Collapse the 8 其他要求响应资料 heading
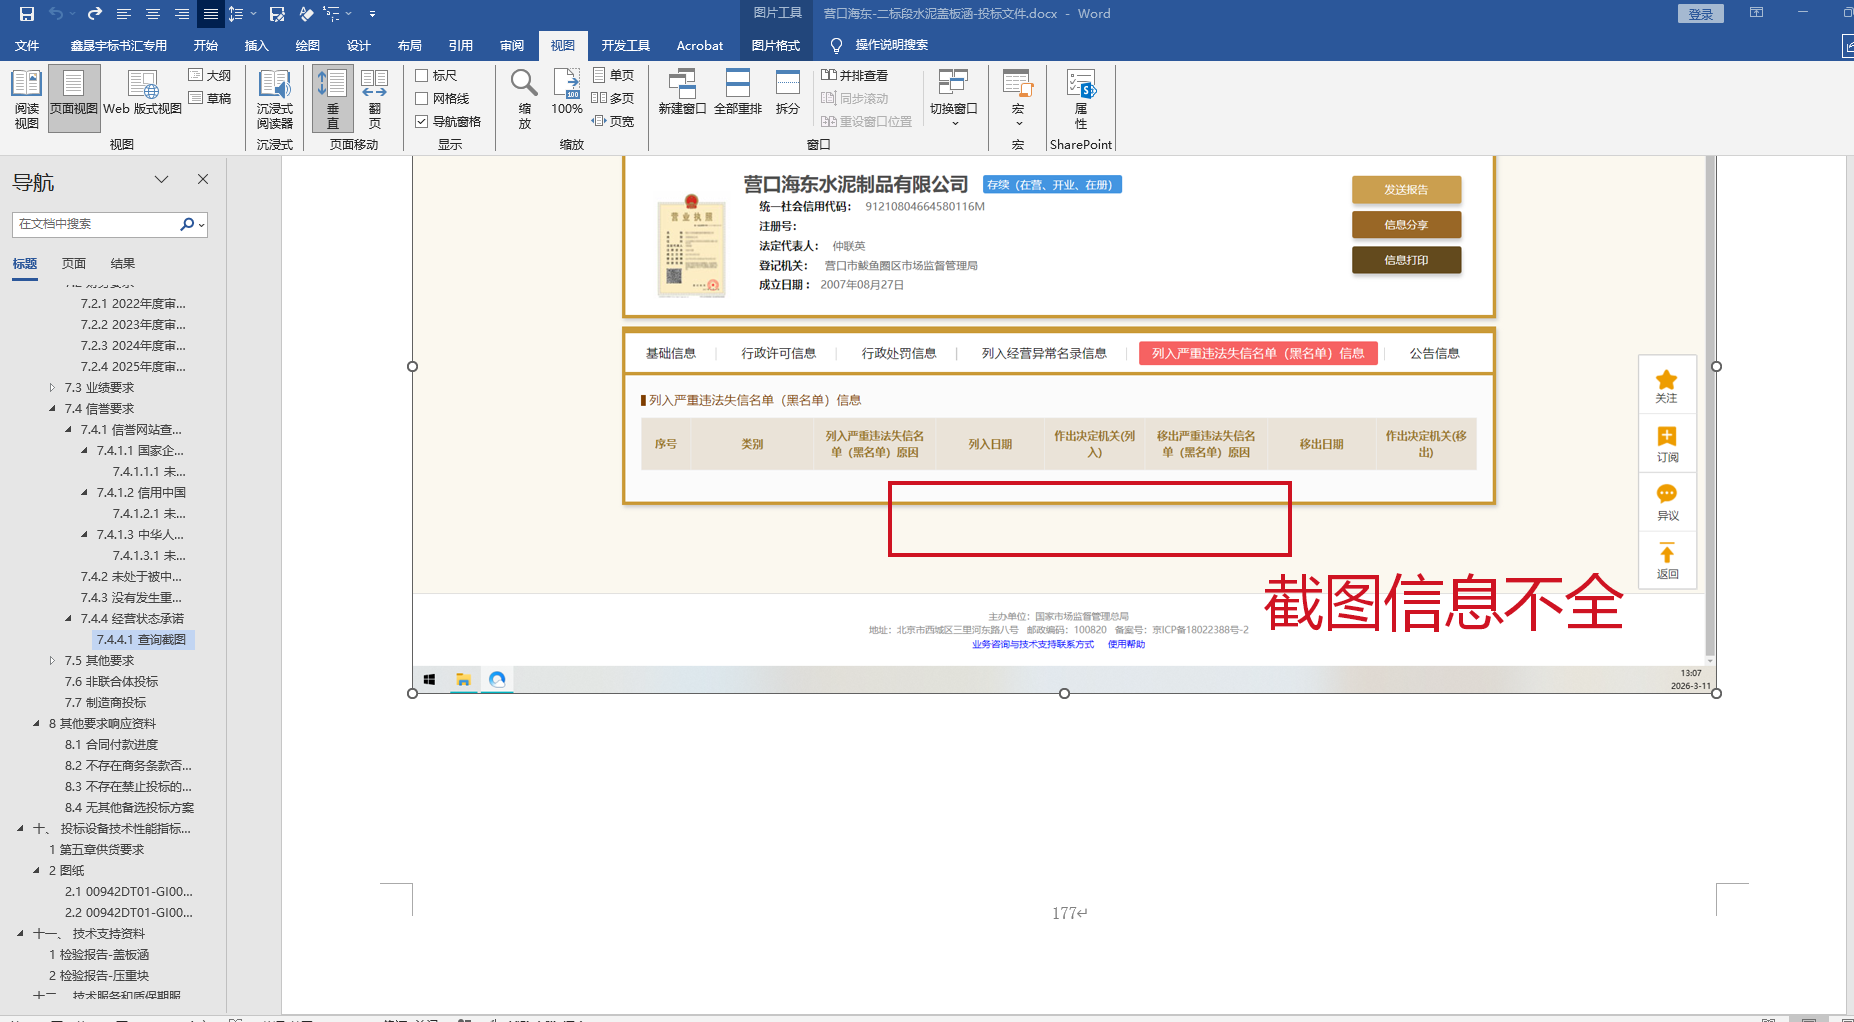 [x=36, y=724]
